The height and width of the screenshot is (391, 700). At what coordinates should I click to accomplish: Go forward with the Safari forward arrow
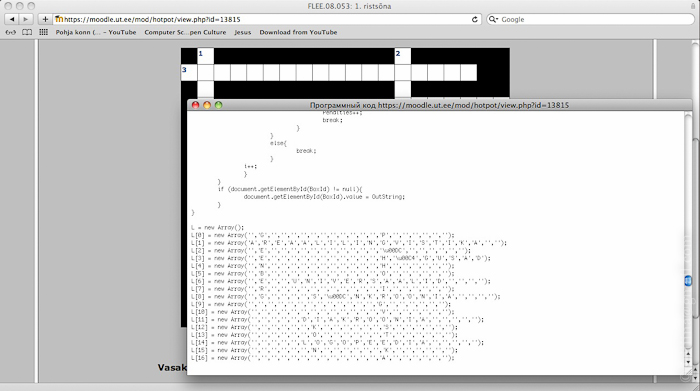pyautogui.click(x=26, y=19)
